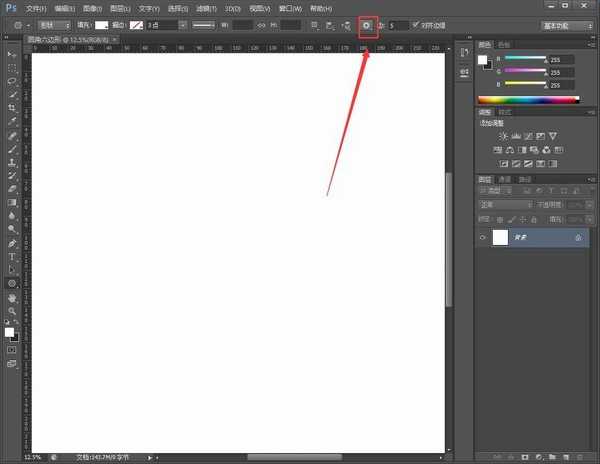The width and height of the screenshot is (600, 464).
Task: Open the layer blend mode 正常 dropdown
Action: point(506,205)
